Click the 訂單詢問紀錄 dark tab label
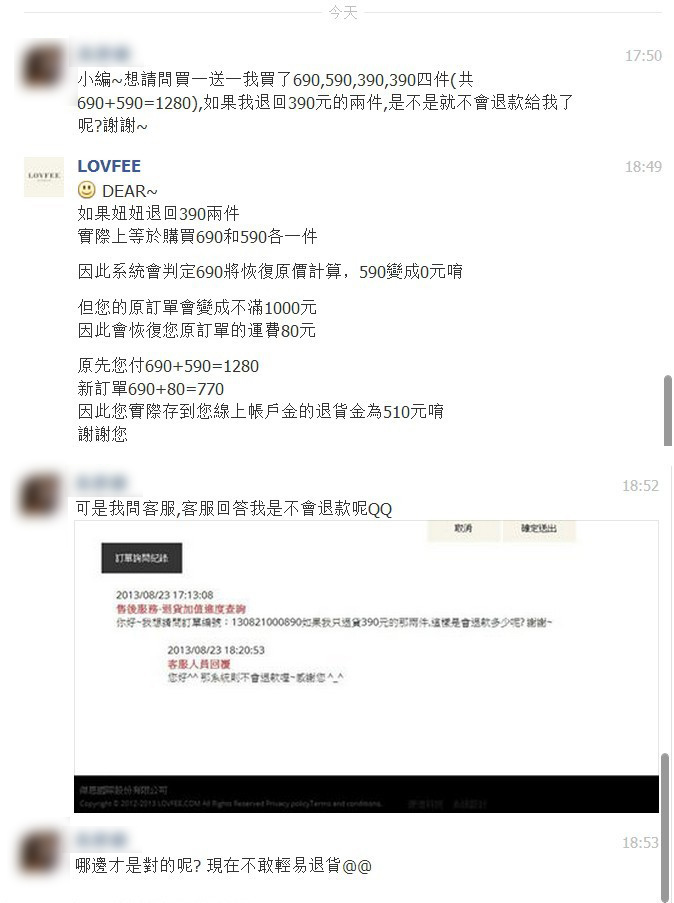Image resolution: width=674 pixels, height=903 pixels. coord(142,558)
